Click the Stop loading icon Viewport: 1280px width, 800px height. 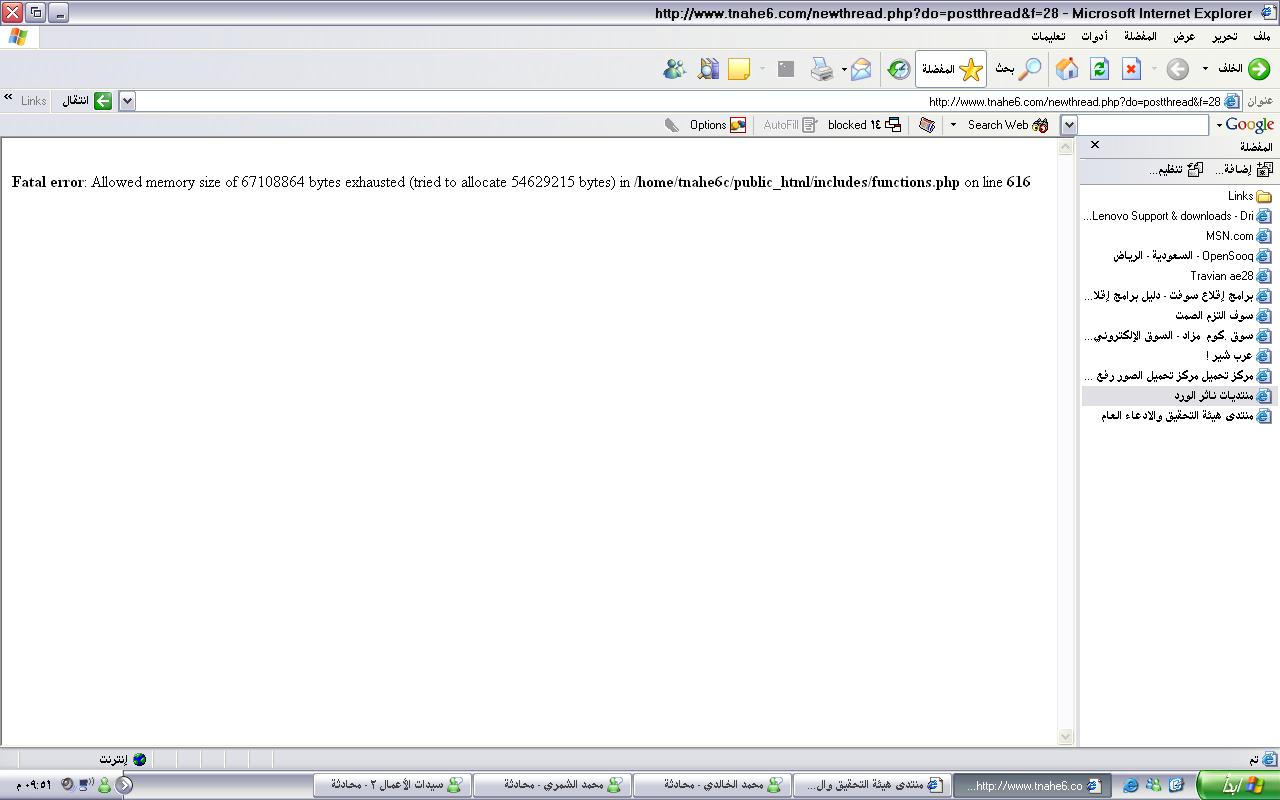(1131, 69)
